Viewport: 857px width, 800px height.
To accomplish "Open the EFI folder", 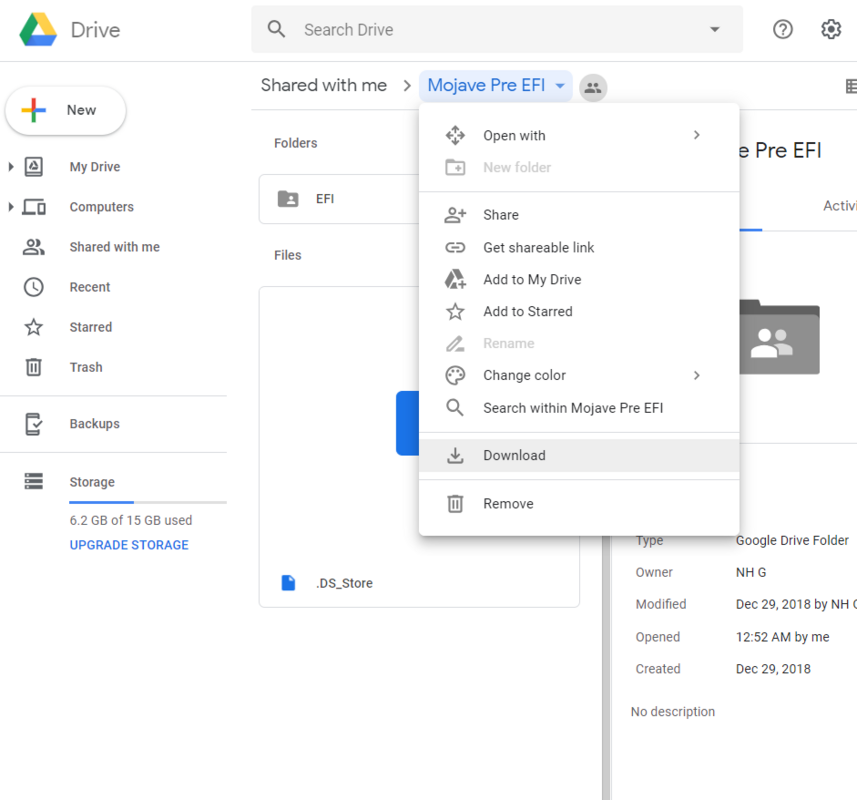I will tap(325, 199).
